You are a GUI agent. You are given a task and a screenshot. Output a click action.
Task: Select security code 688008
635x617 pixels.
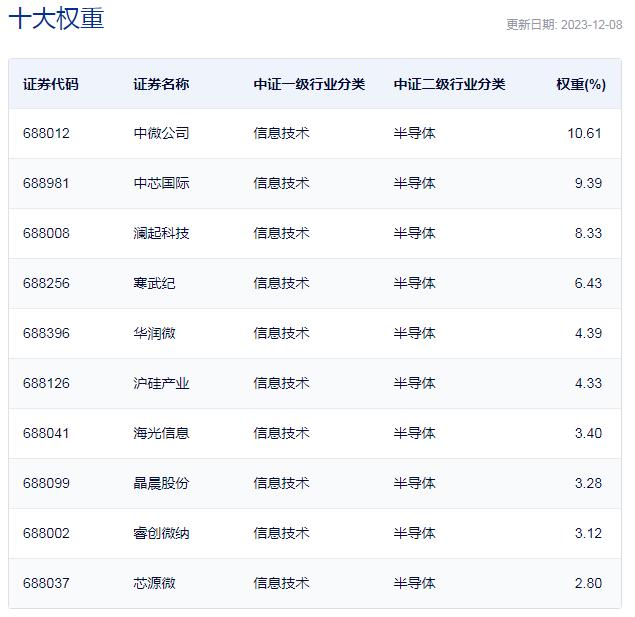[46, 233]
